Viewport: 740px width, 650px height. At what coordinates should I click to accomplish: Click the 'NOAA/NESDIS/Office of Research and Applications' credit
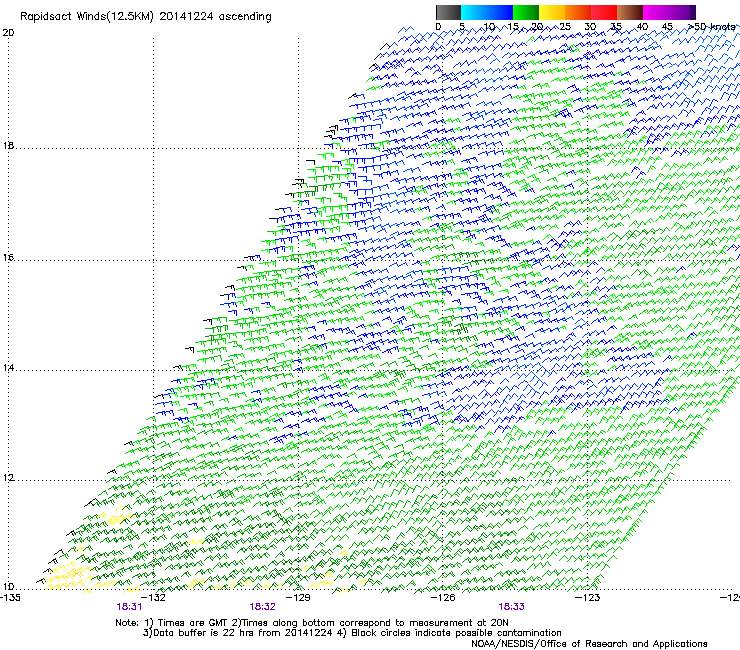(x=589, y=644)
